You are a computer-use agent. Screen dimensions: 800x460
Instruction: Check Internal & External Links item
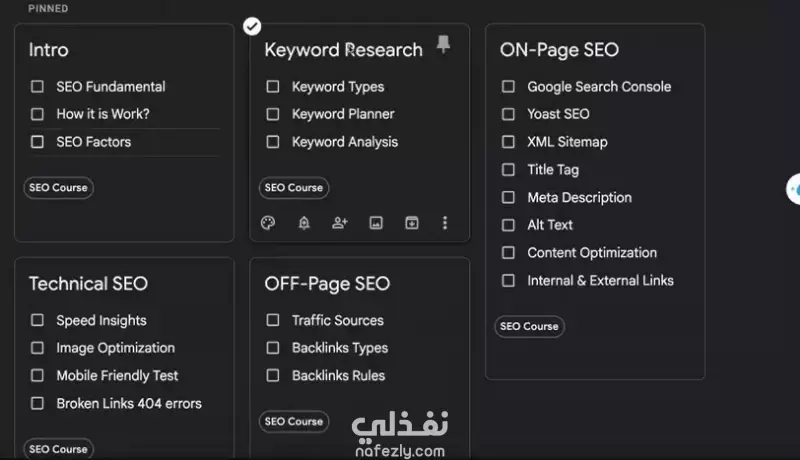click(508, 280)
